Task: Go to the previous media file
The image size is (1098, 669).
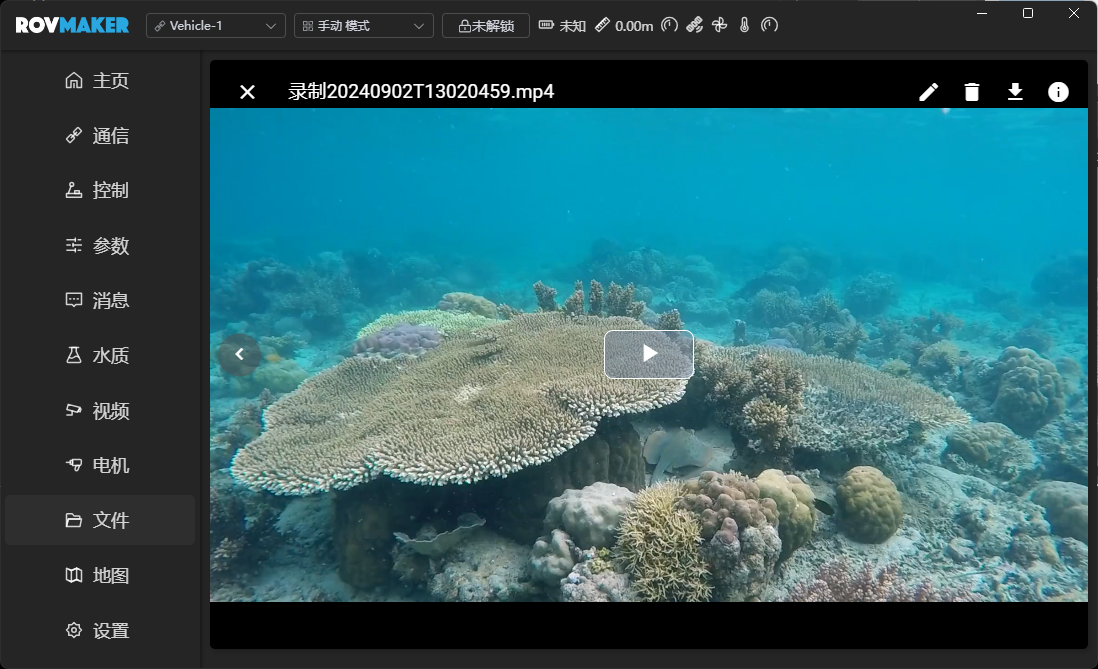Action: 239,354
